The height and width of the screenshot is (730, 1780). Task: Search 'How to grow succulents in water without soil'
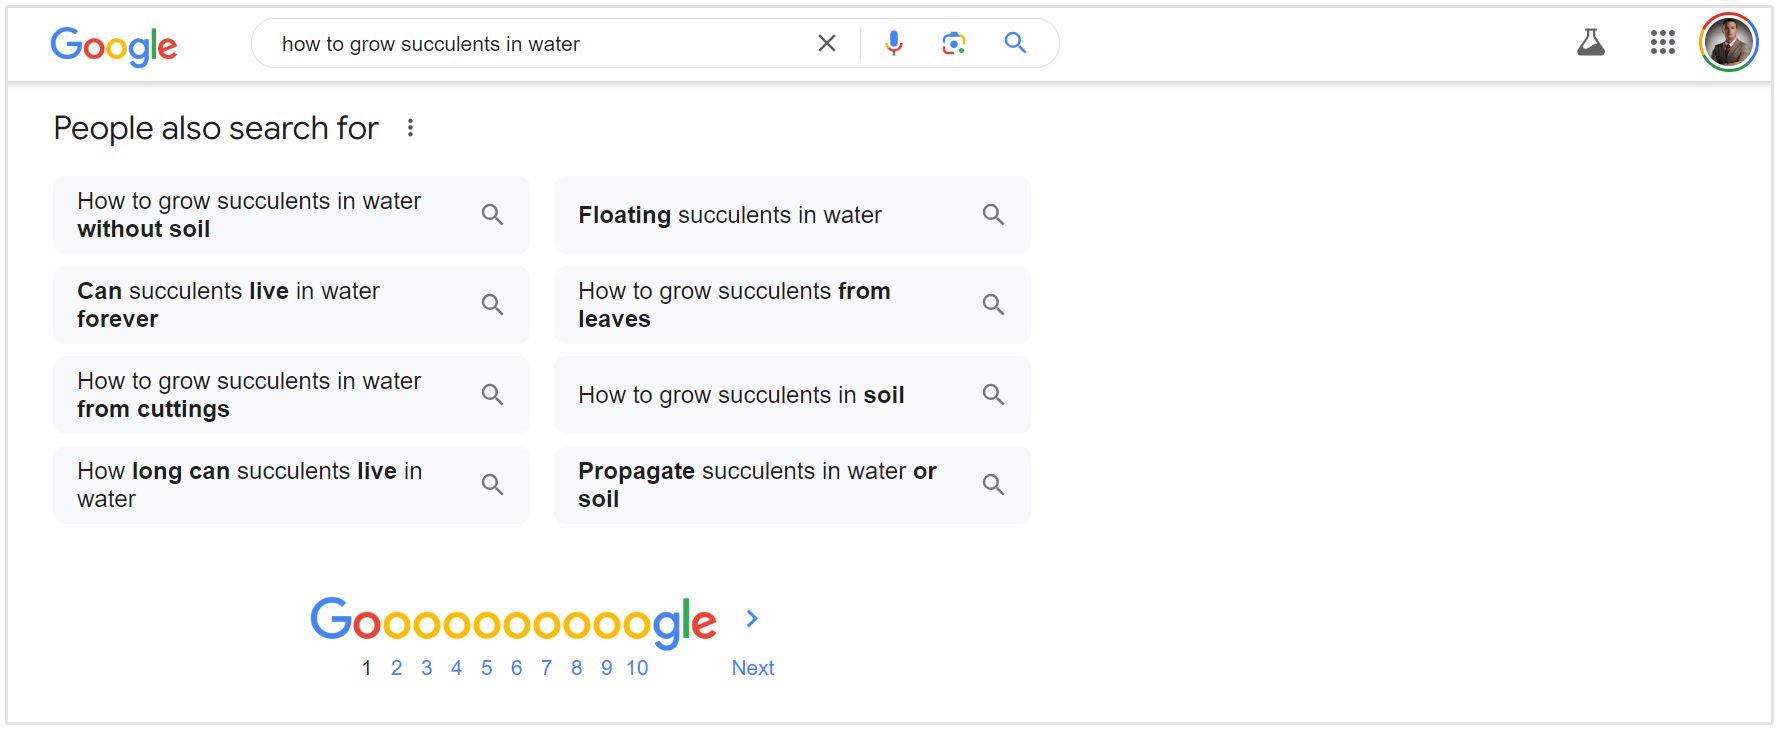click(x=291, y=215)
